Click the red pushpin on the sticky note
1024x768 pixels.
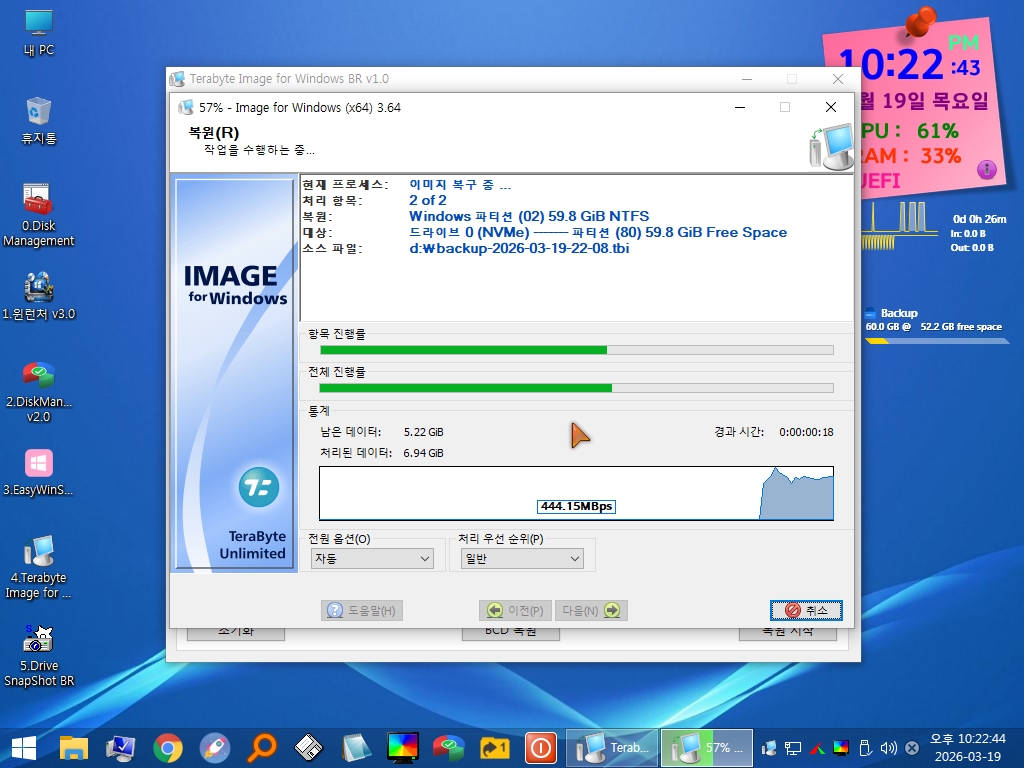[921, 22]
